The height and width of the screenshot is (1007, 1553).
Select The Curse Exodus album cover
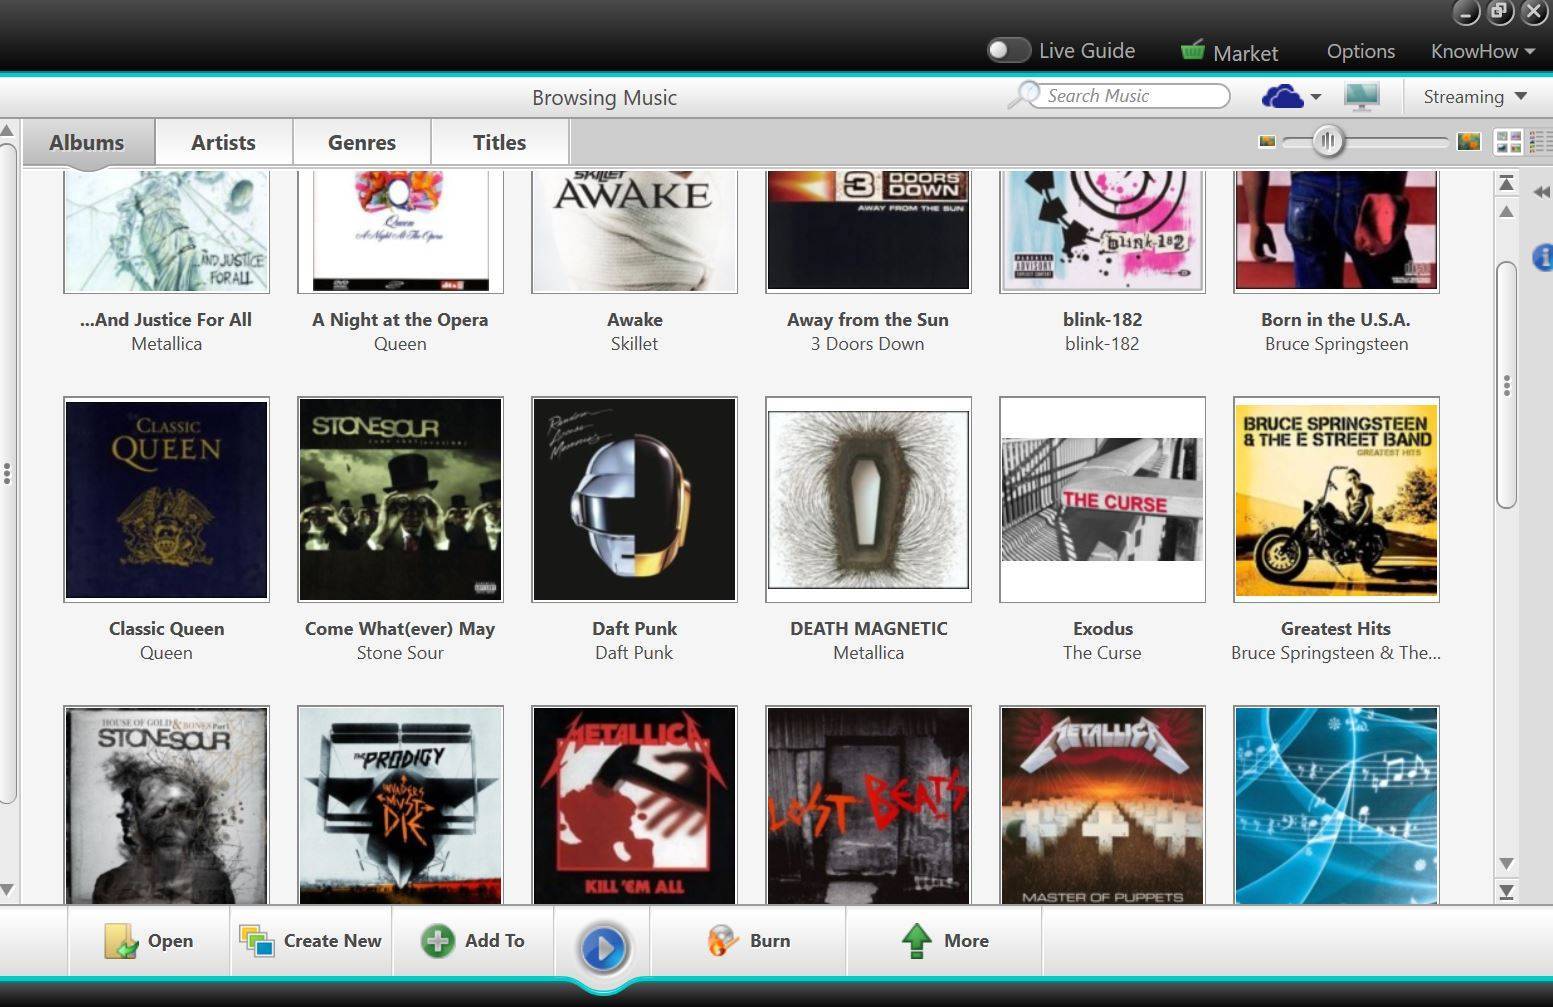(x=1102, y=500)
